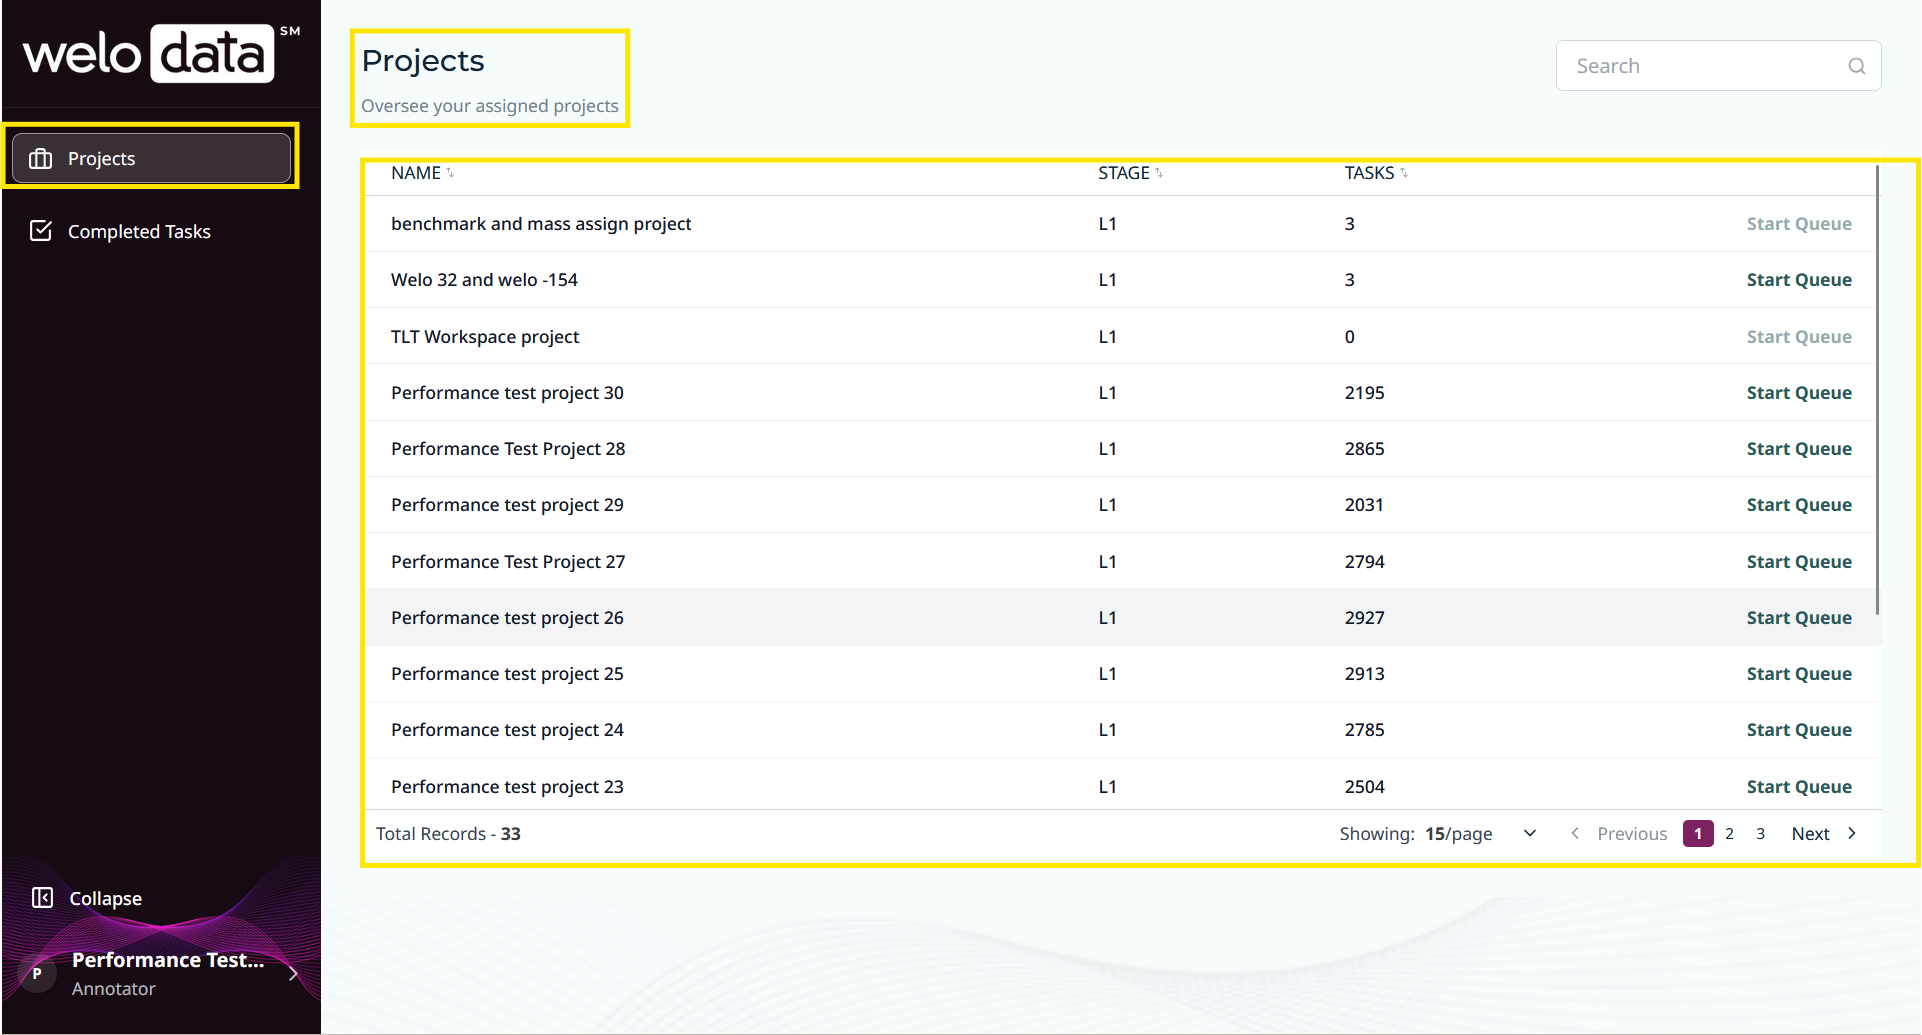Expand the user profile chevron
The image size is (1922, 1035).
click(293, 974)
